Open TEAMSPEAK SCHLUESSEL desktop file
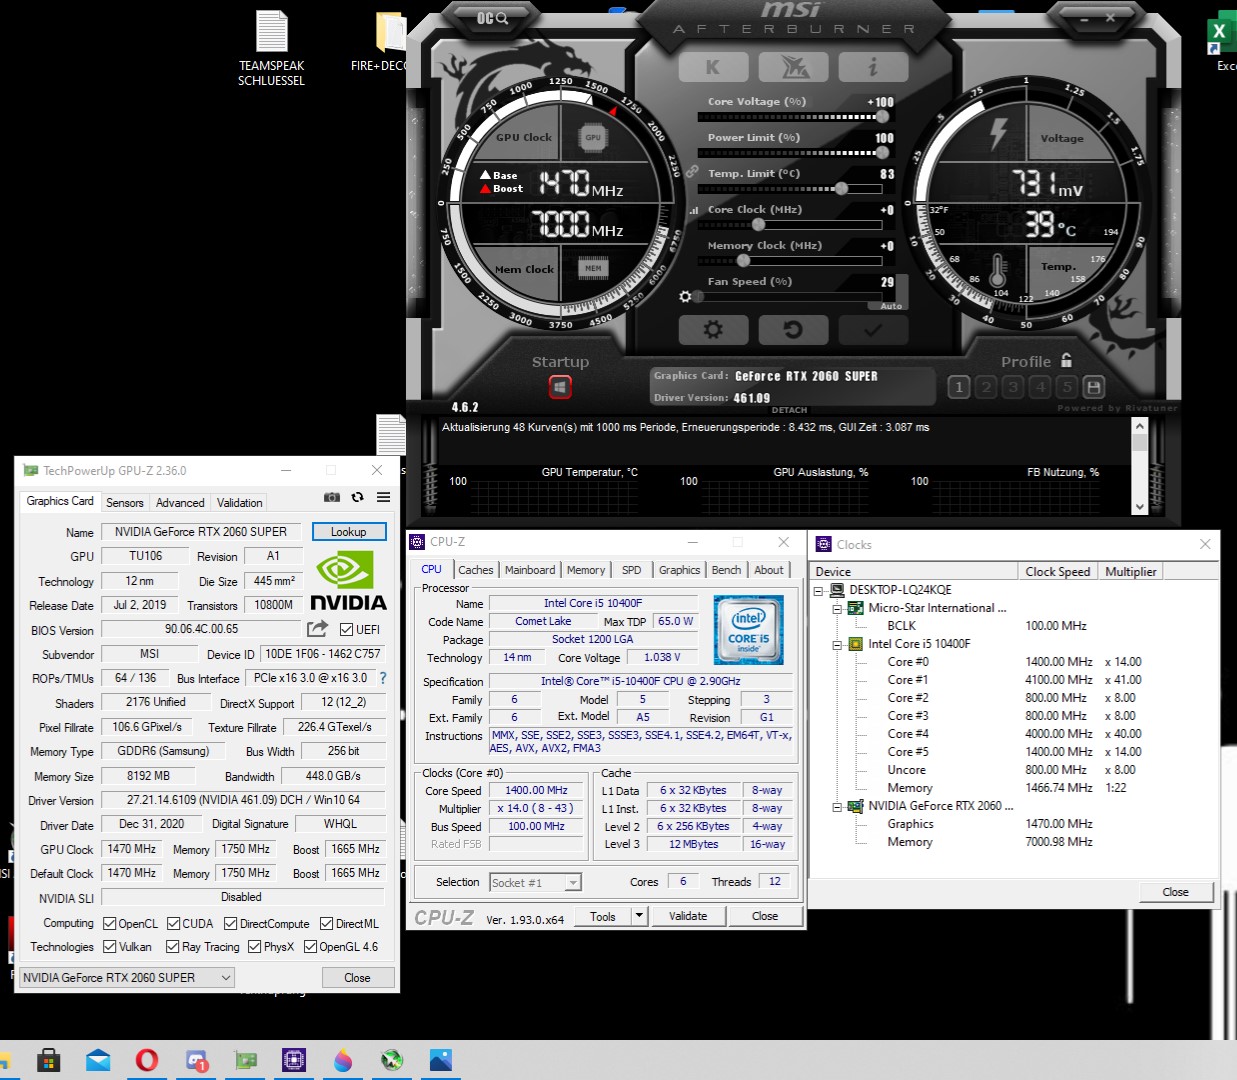 (271, 48)
